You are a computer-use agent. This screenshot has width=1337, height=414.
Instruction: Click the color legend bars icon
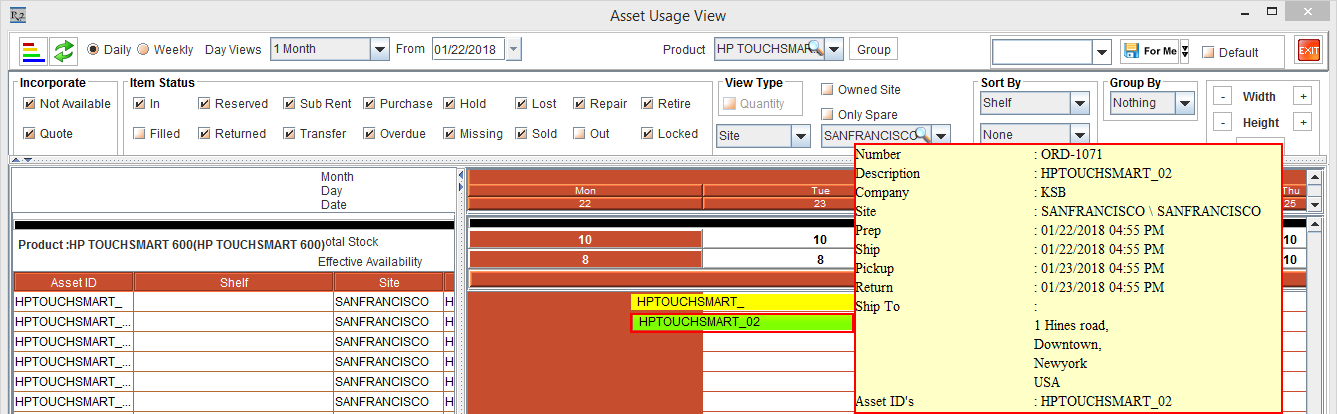(x=34, y=50)
